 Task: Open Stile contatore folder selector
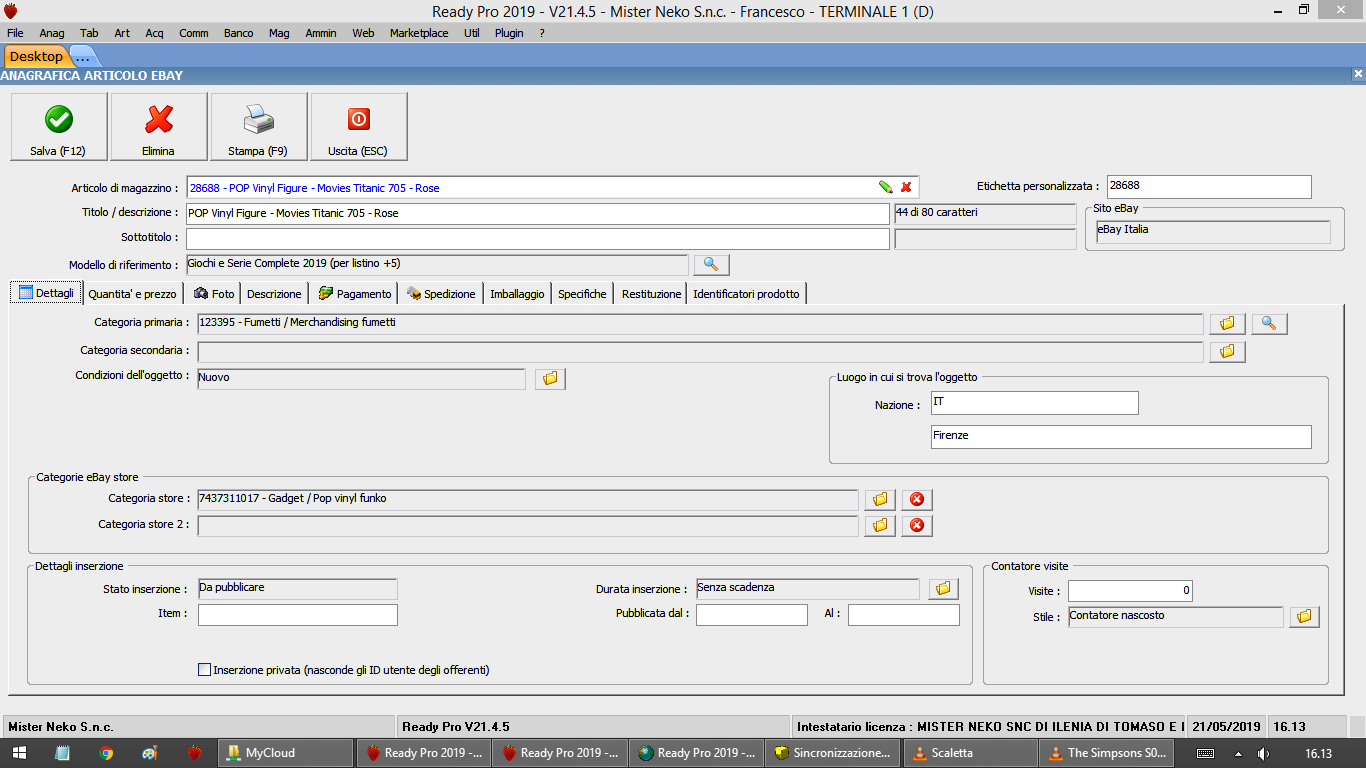click(1304, 617)
